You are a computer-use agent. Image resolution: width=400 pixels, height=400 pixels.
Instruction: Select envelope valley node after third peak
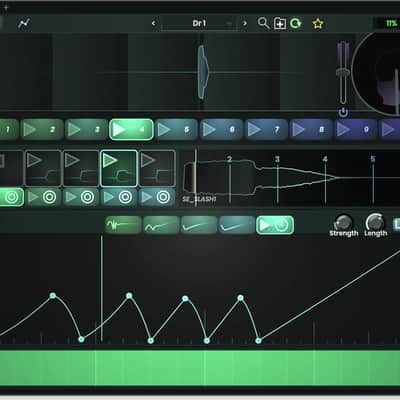click(x=206, y=340)
